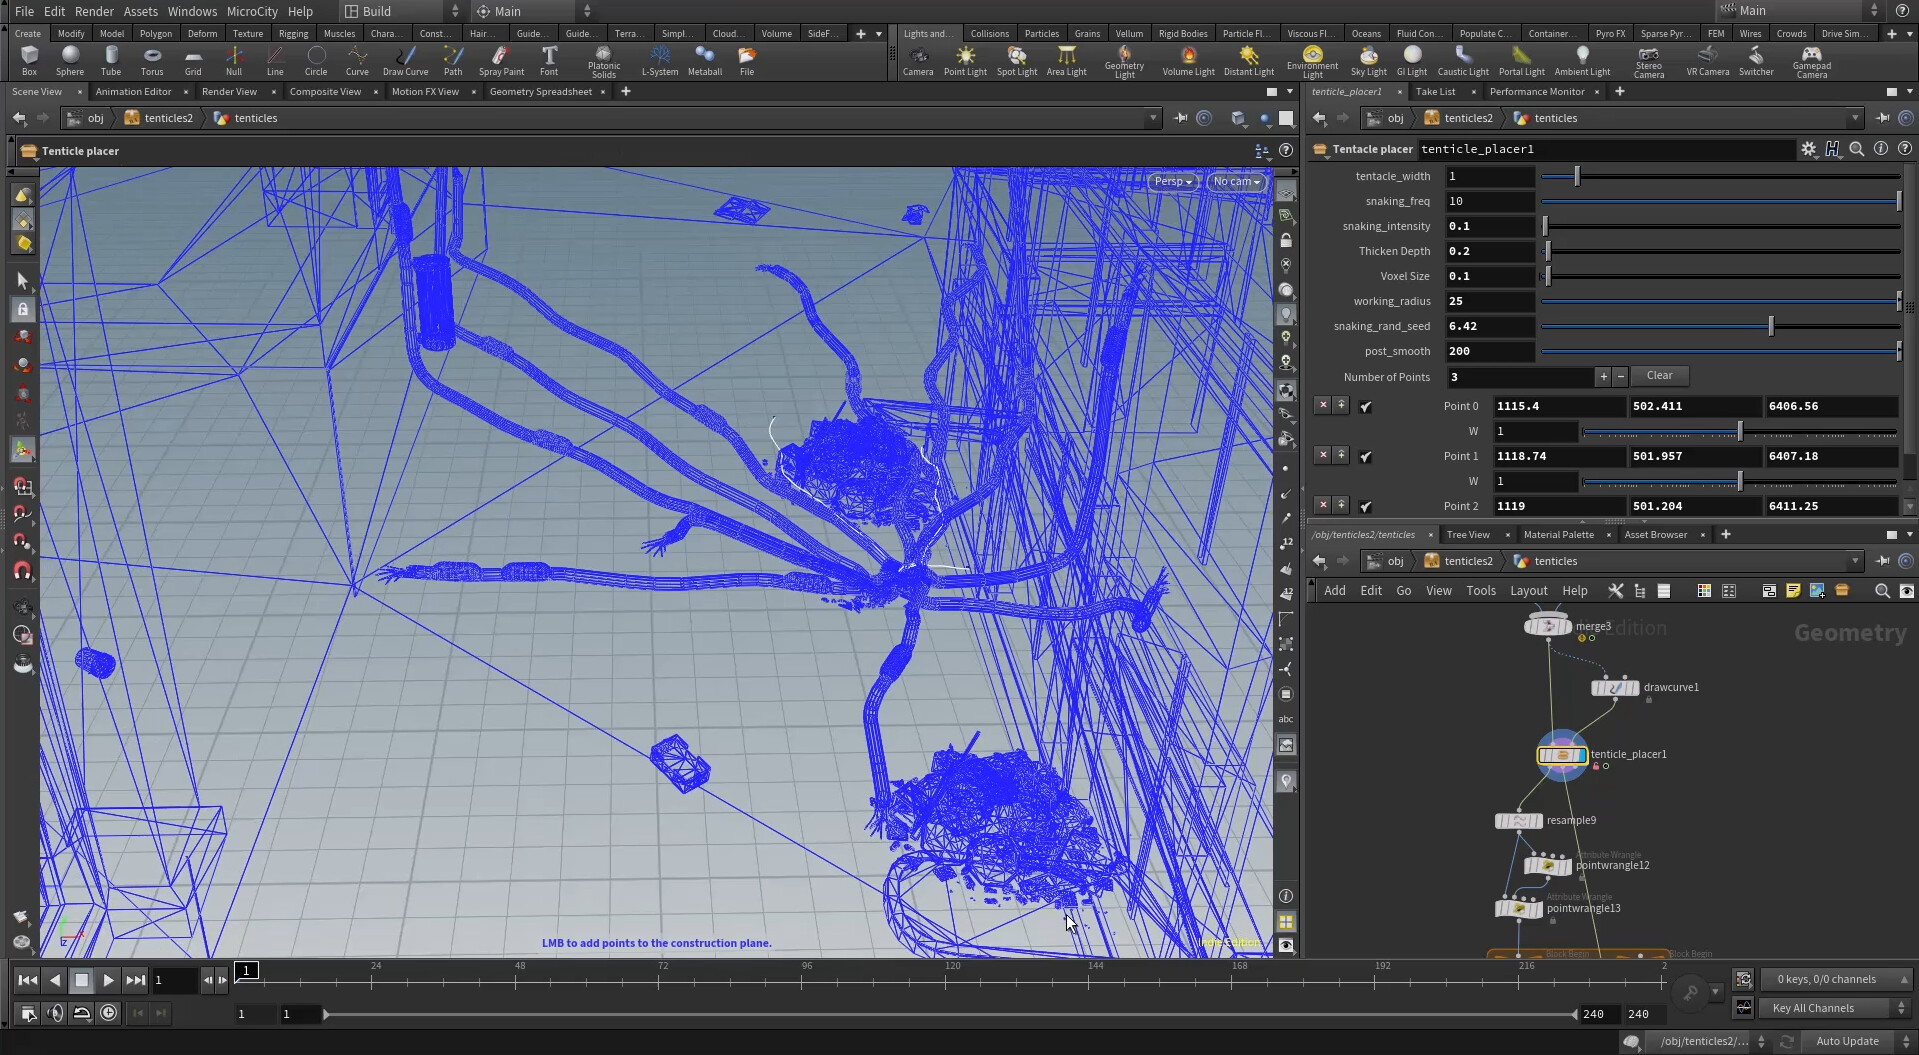The image size is (1919, 1055).
Task: Click the tenticle_placer1 node
Action: coord(1562,755)
